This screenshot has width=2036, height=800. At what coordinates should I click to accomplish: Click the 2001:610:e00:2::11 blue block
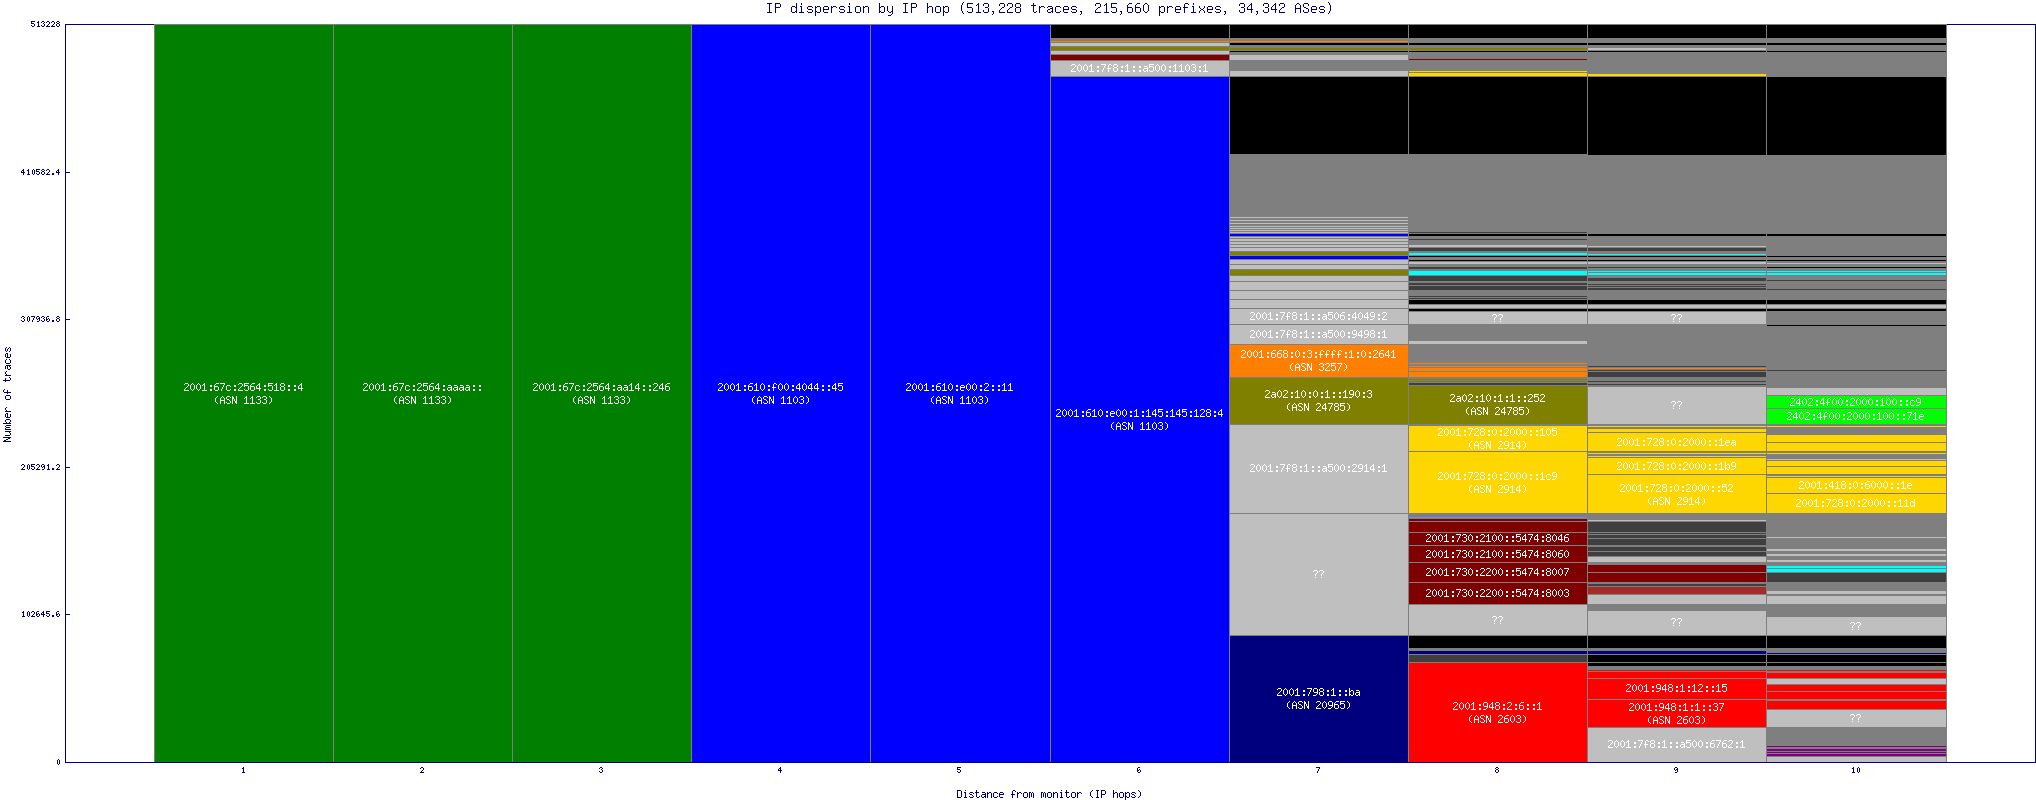pos(959,393)
